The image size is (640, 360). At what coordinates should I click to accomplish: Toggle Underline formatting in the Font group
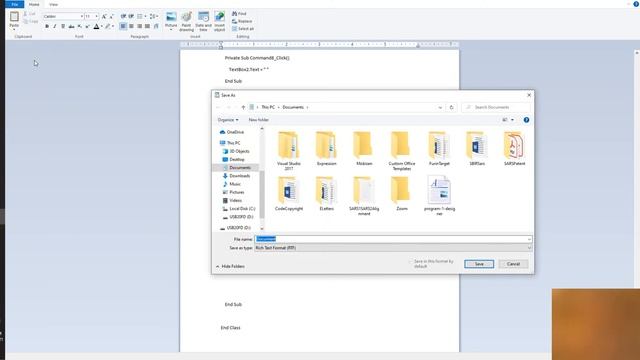63,26
